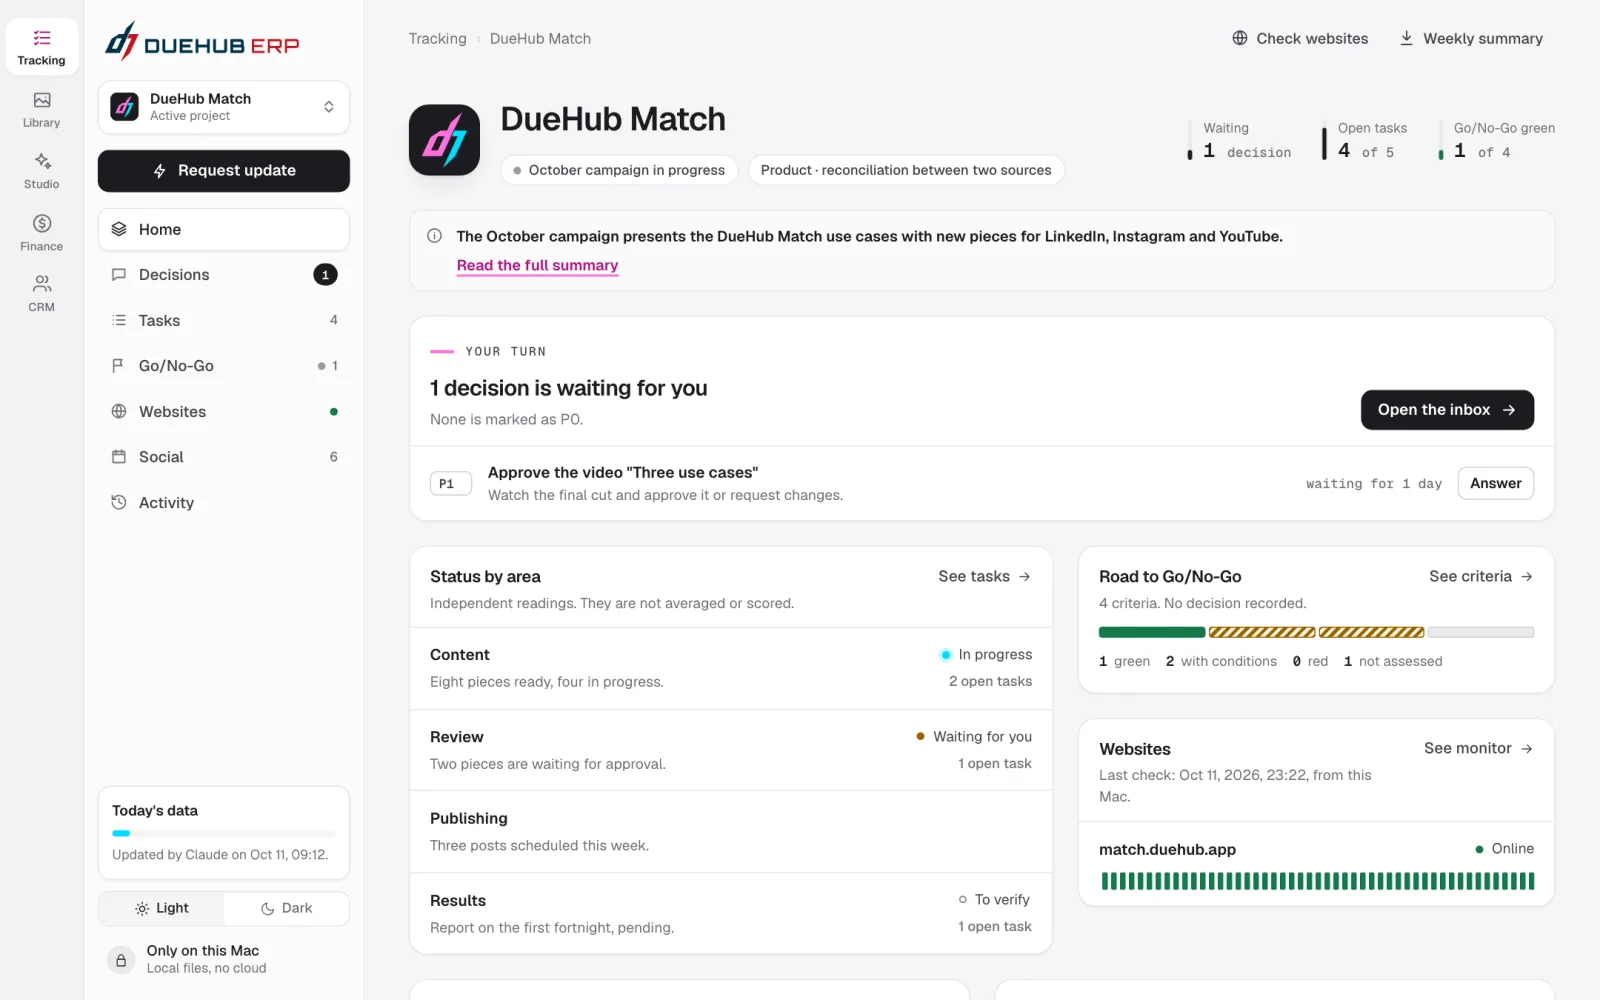Click Check websites in top bar
The height and width of the screenshot is (1000, 1600).
tap(1299, 39)
